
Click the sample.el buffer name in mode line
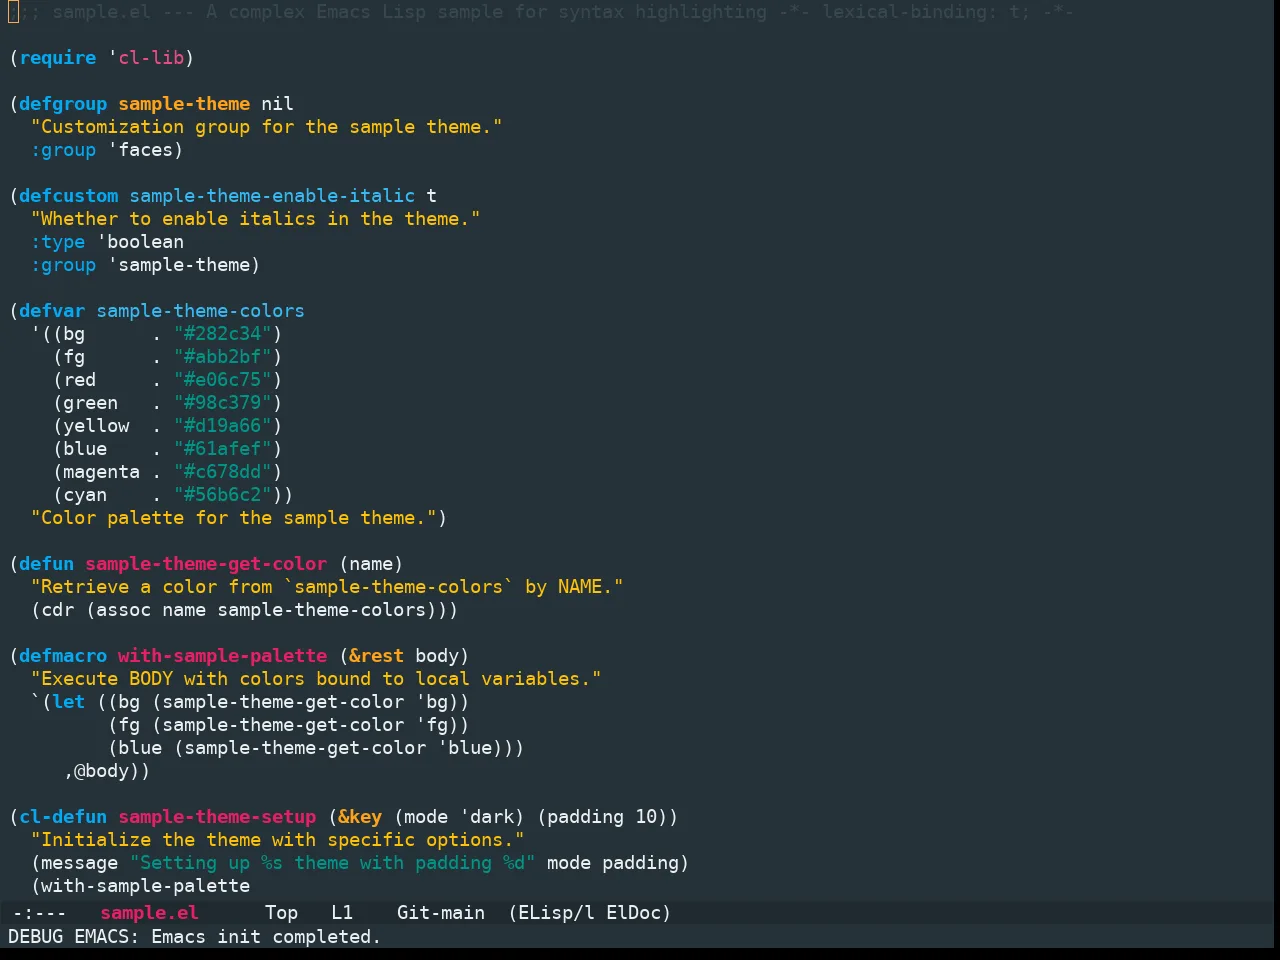pos(150,913)
